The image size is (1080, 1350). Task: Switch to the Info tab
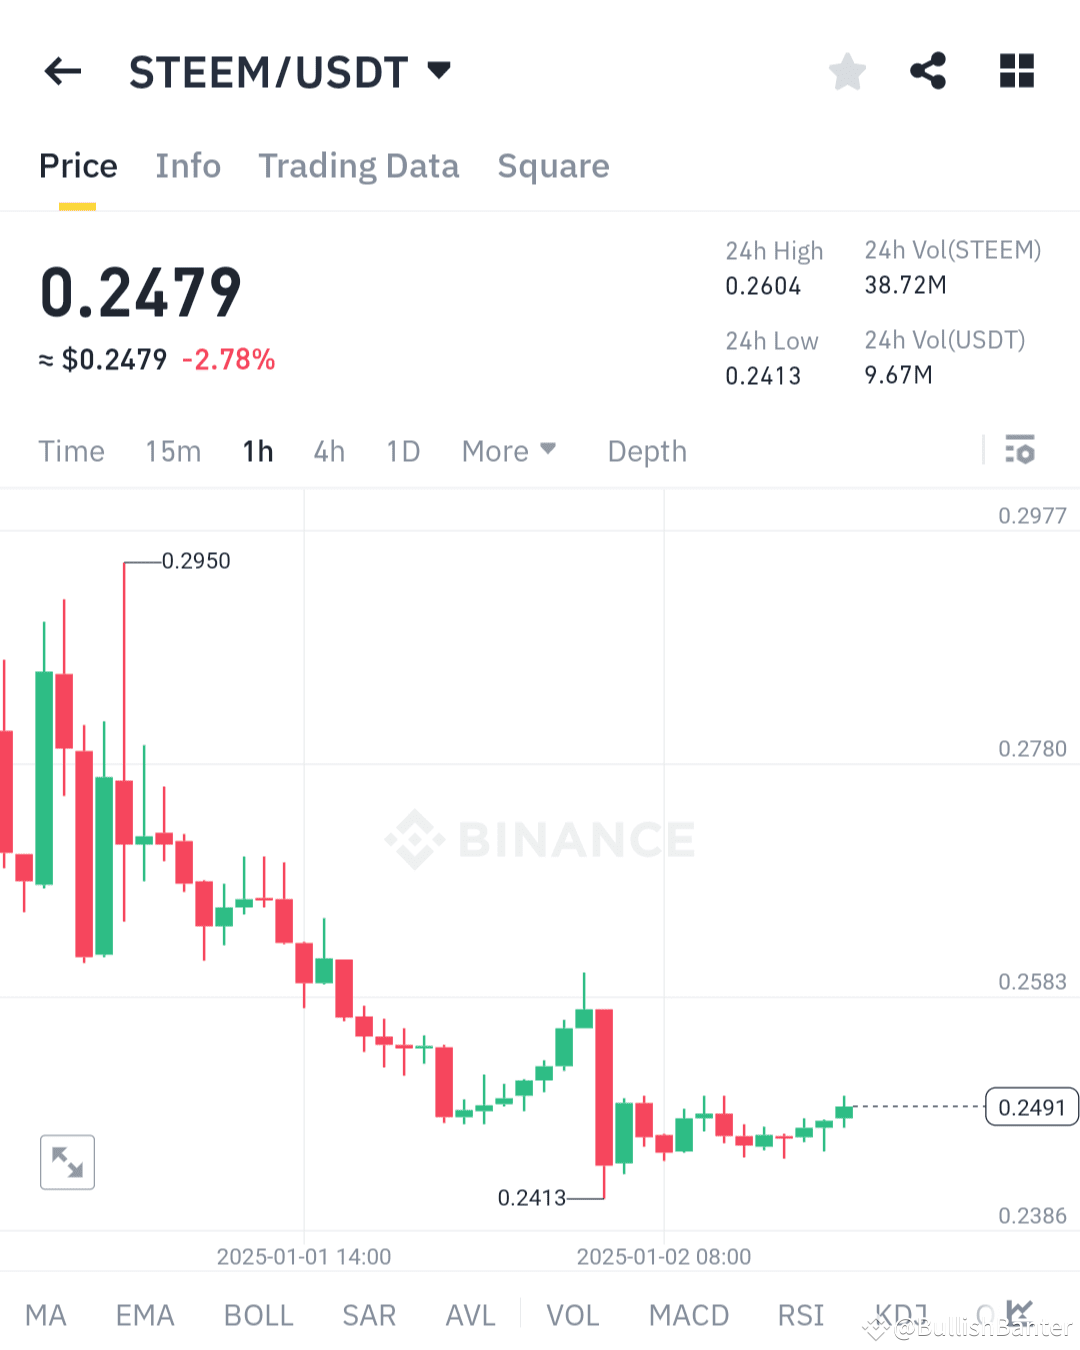pos(188,166)
